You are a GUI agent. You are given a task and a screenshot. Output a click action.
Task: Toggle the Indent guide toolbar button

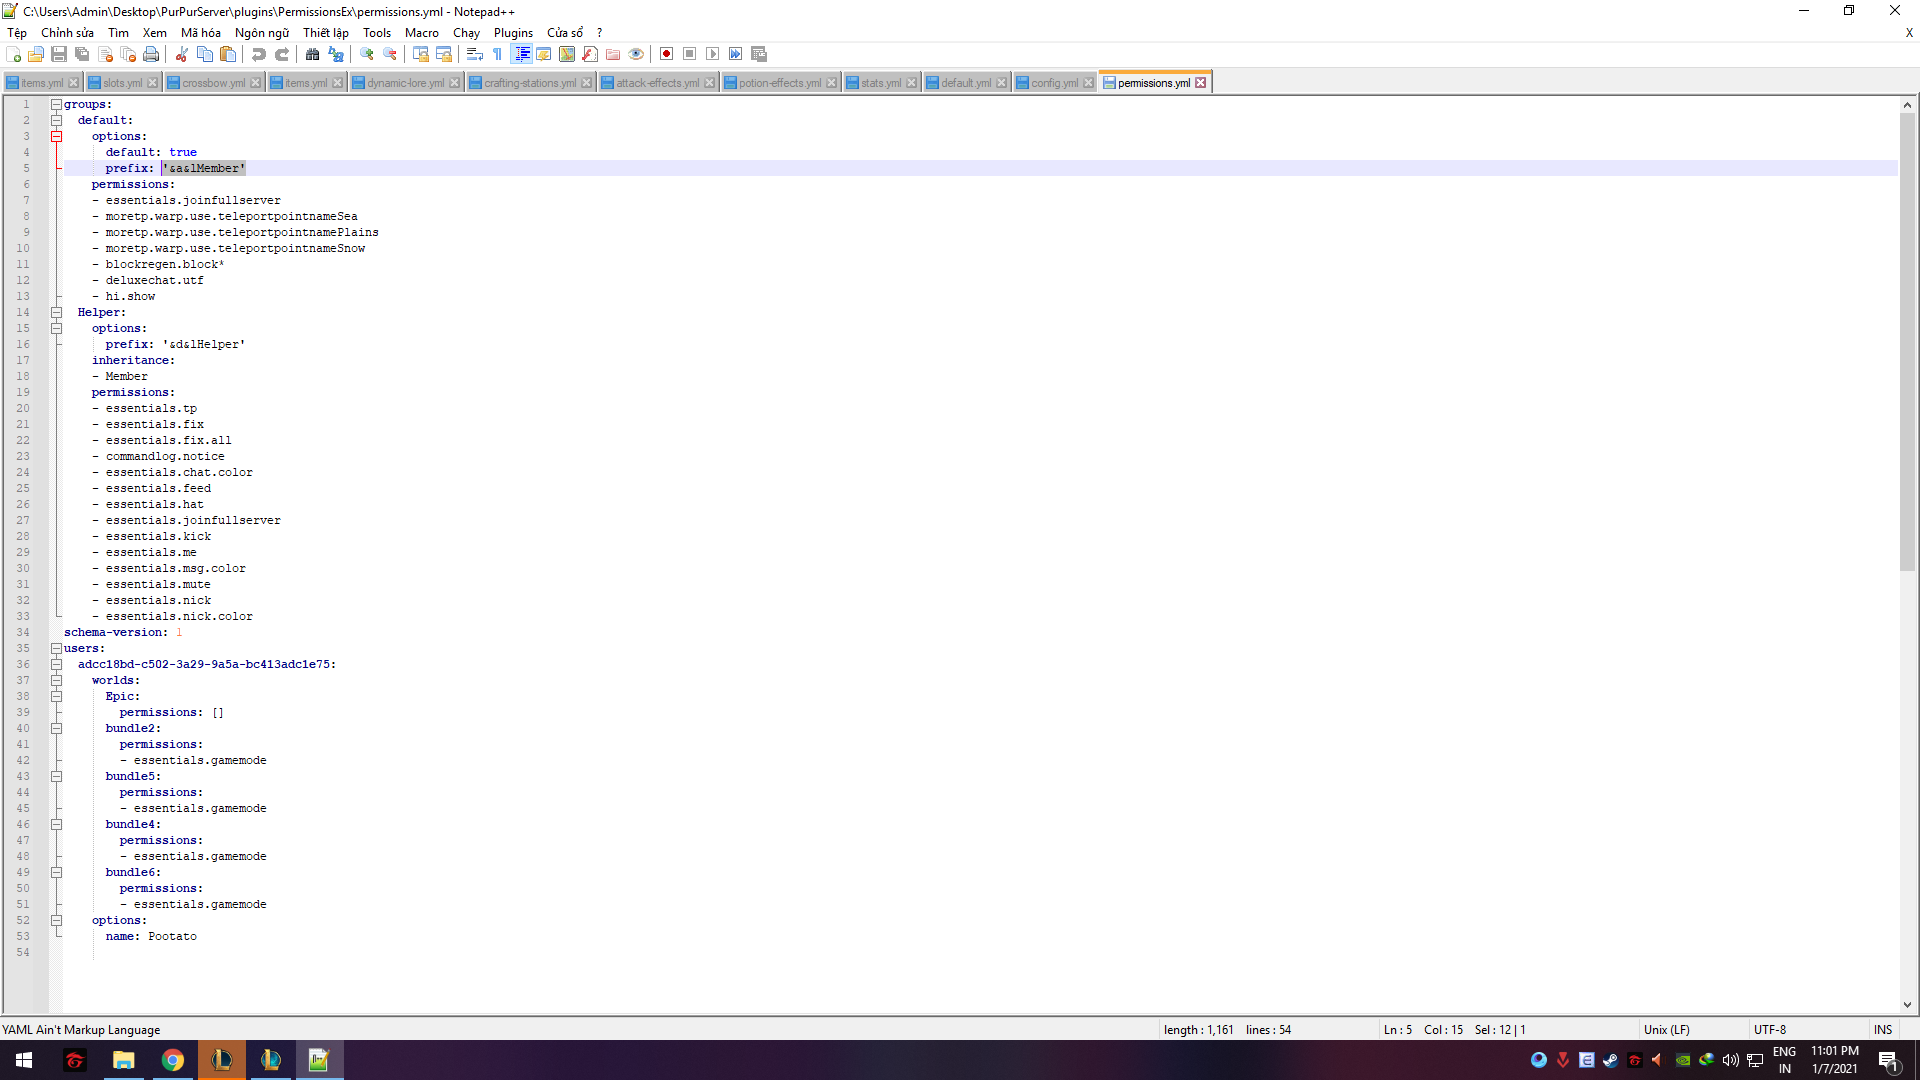pyautogui.click(x=522, y=54)
